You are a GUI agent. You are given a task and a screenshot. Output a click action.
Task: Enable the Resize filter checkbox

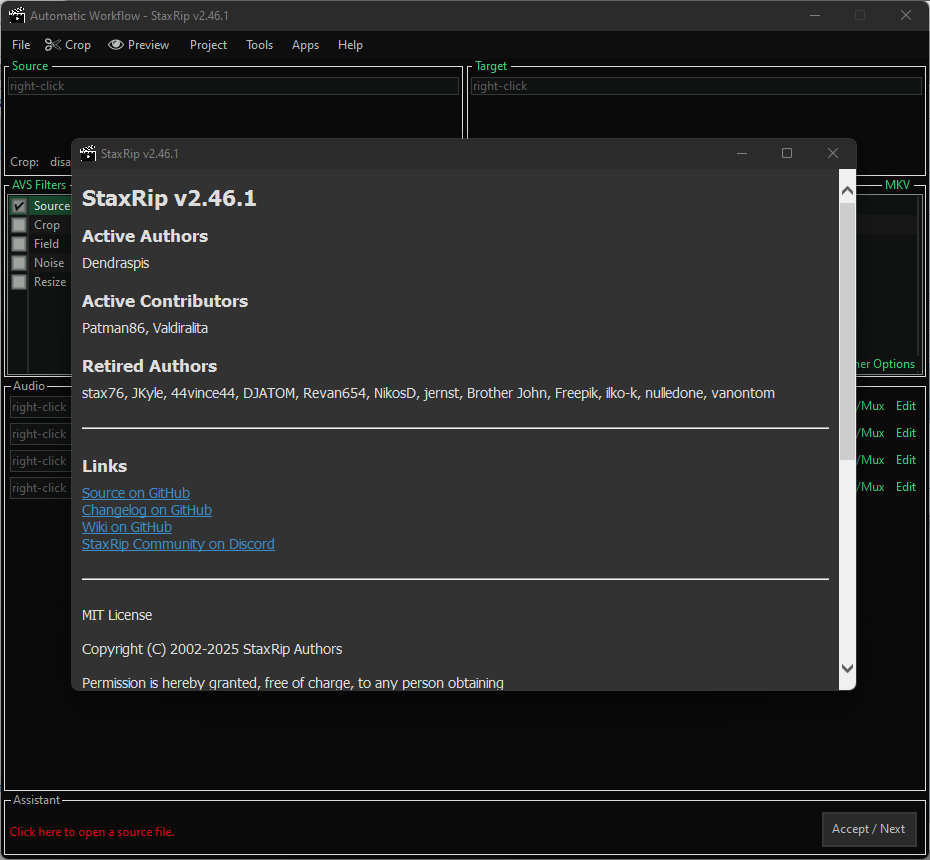coord(19,282)
